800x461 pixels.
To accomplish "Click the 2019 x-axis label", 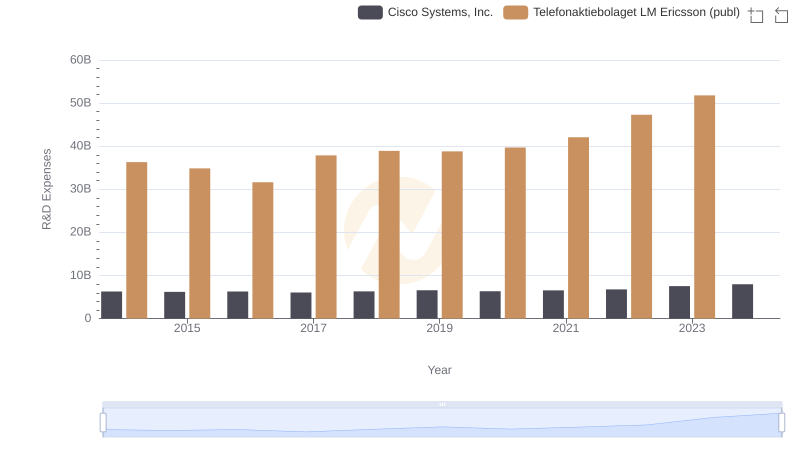I will tap(439, 328).
